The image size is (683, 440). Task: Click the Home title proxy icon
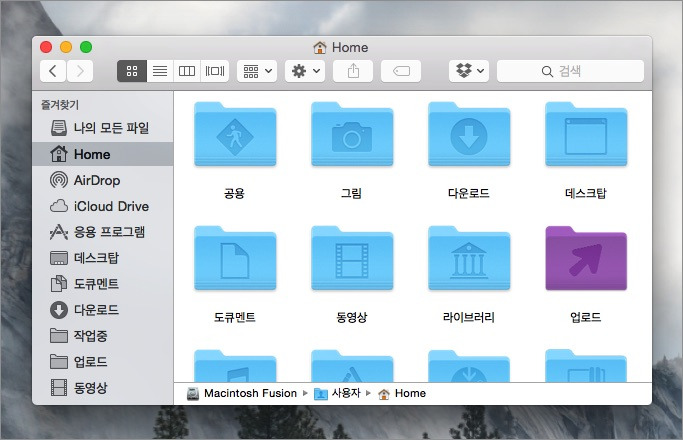pyautogui.click(x=320, y=47)
